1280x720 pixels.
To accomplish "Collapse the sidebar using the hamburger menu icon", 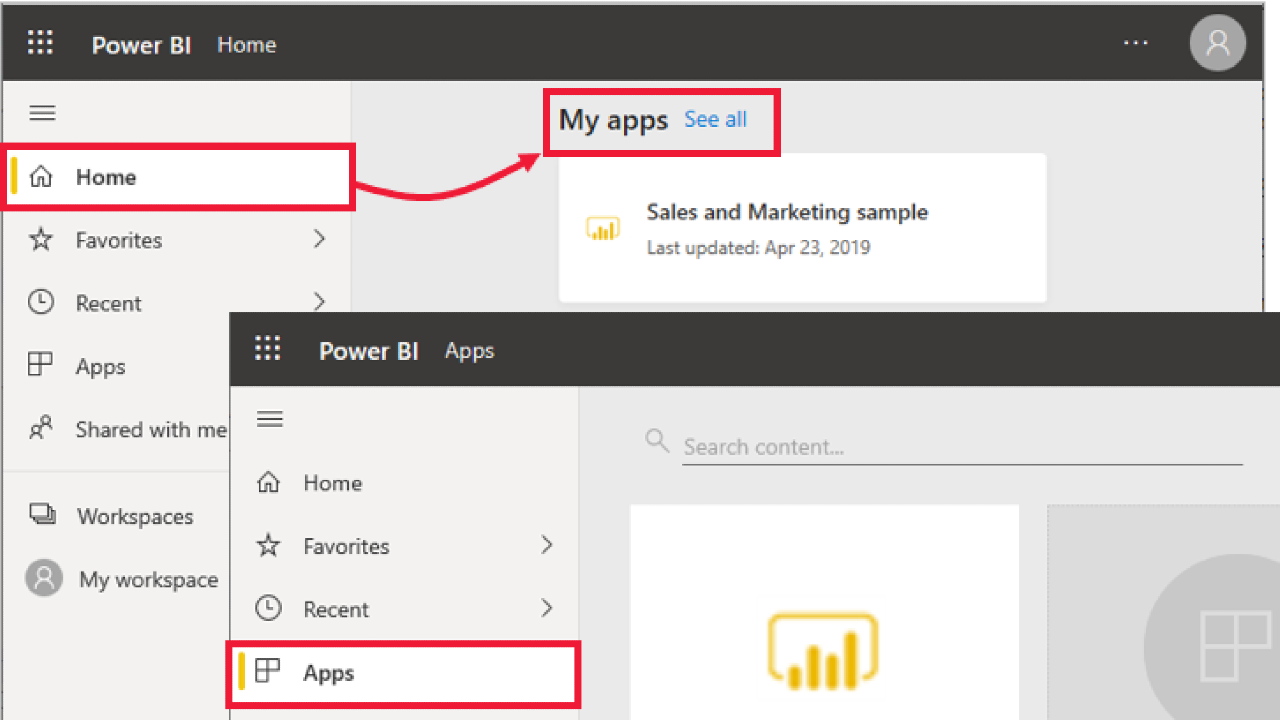I will tap(269, 419).
